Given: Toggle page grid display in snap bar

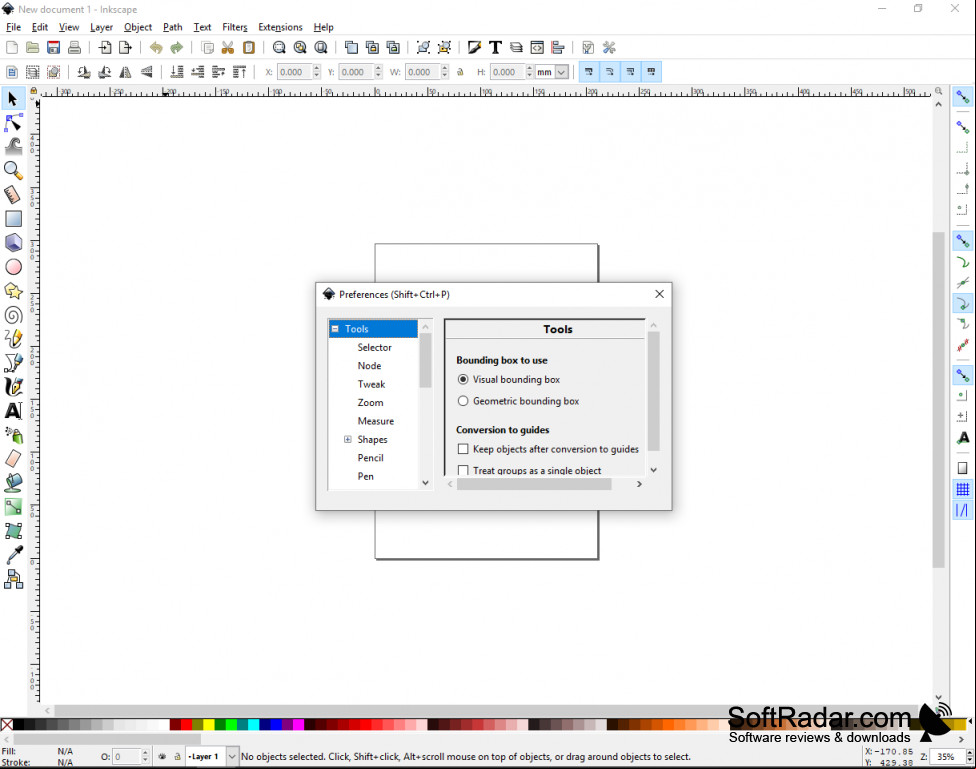Looking at the screenshot, I should tap(962, 489).
